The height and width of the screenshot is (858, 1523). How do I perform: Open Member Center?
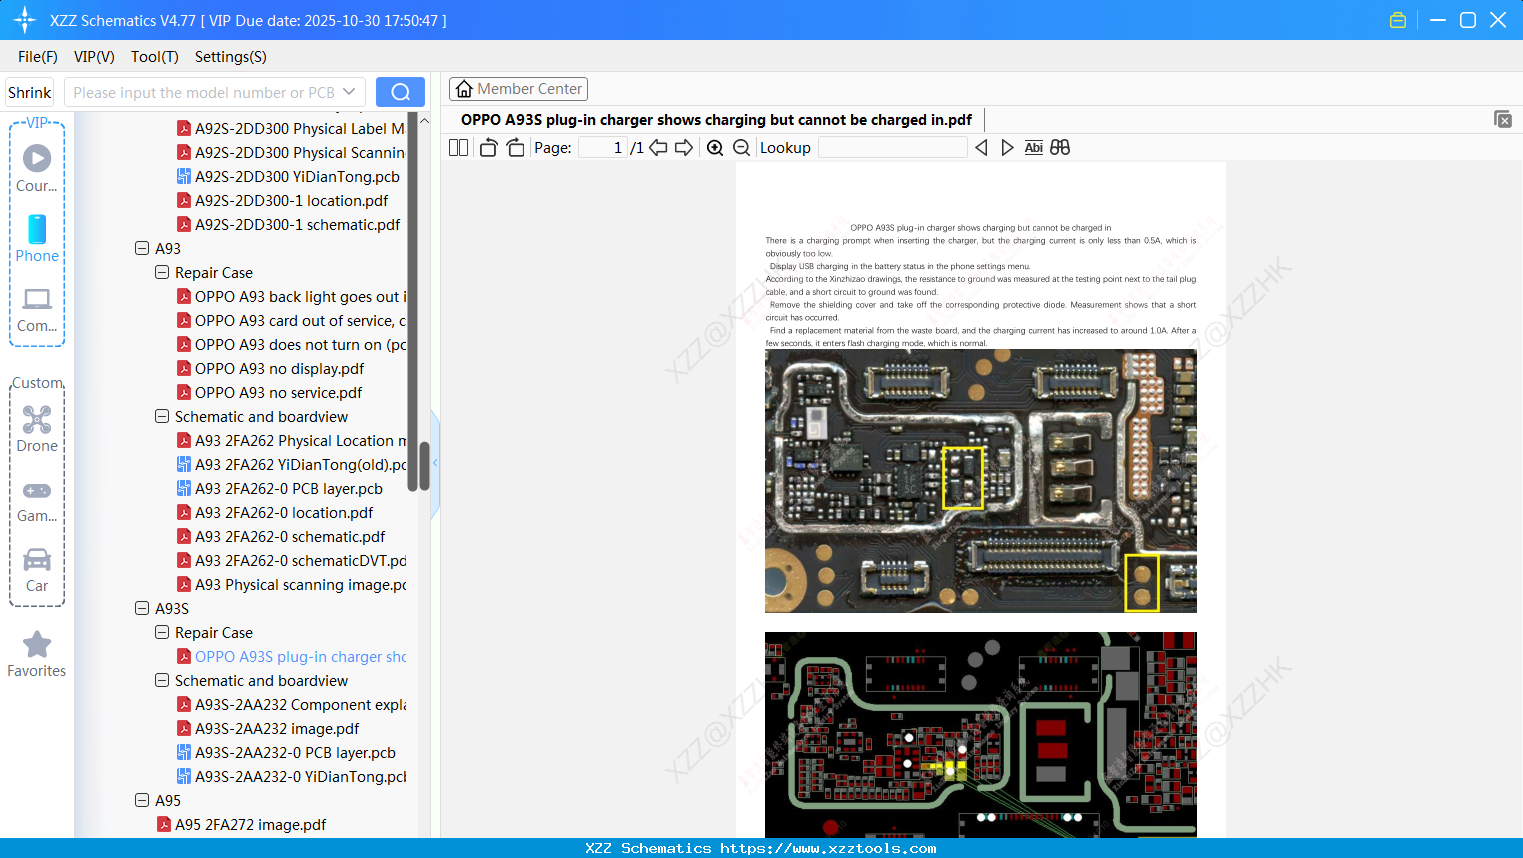pos(518,89)
